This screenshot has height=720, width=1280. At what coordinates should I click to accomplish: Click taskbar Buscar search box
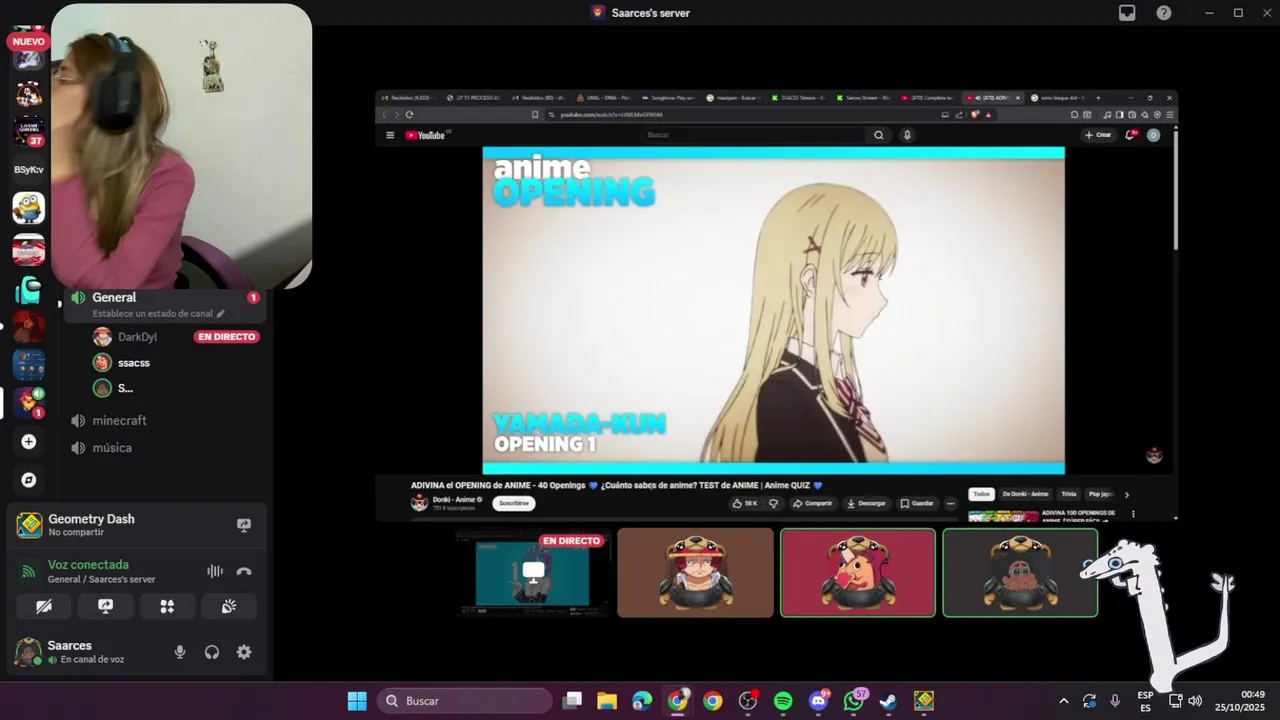tap(465, 701)
